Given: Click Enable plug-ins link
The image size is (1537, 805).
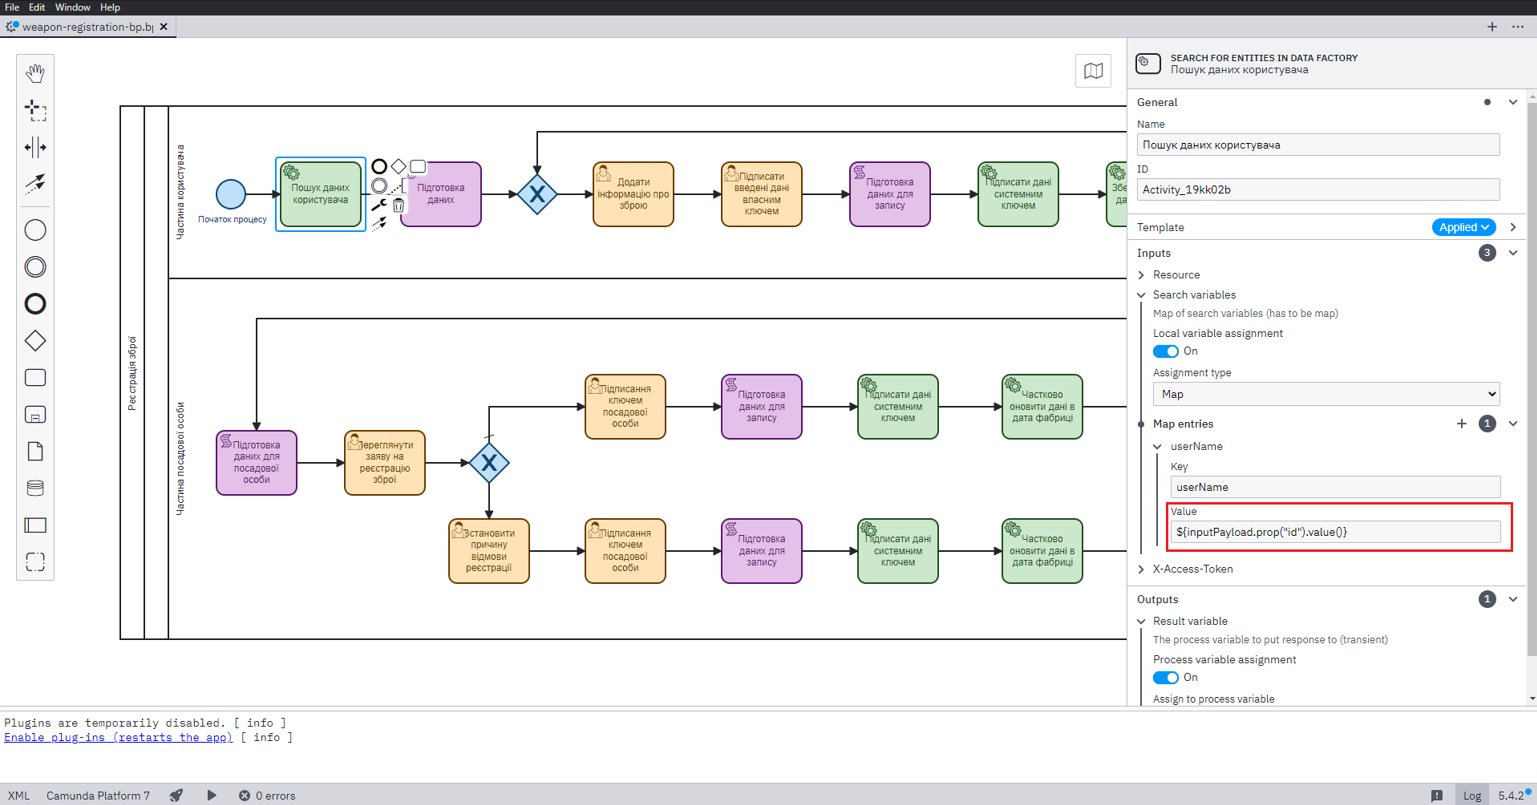Looking at the screenshot, I should [118, 738].
